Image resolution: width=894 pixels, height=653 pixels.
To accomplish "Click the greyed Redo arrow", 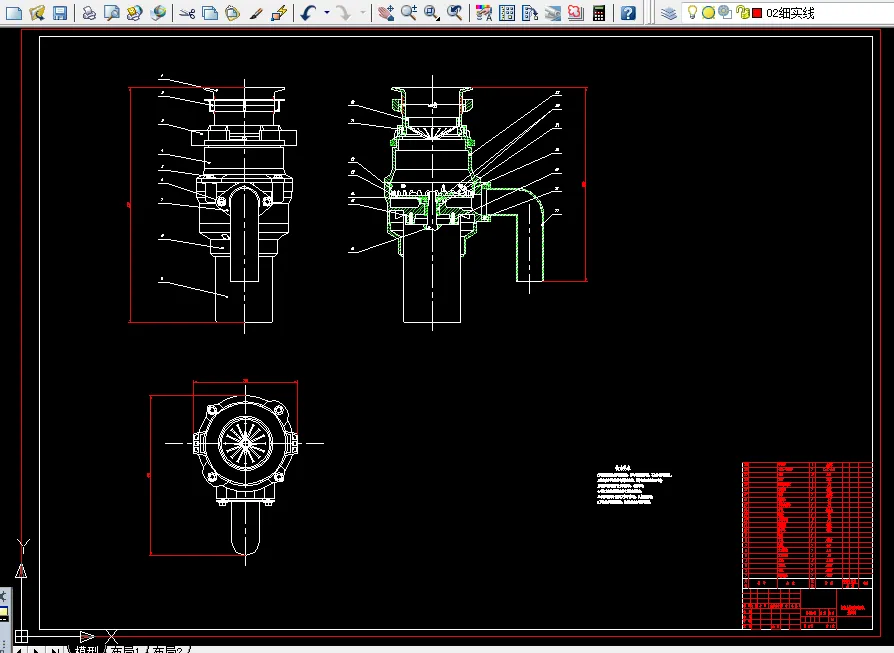I will (x=344, y=13).
